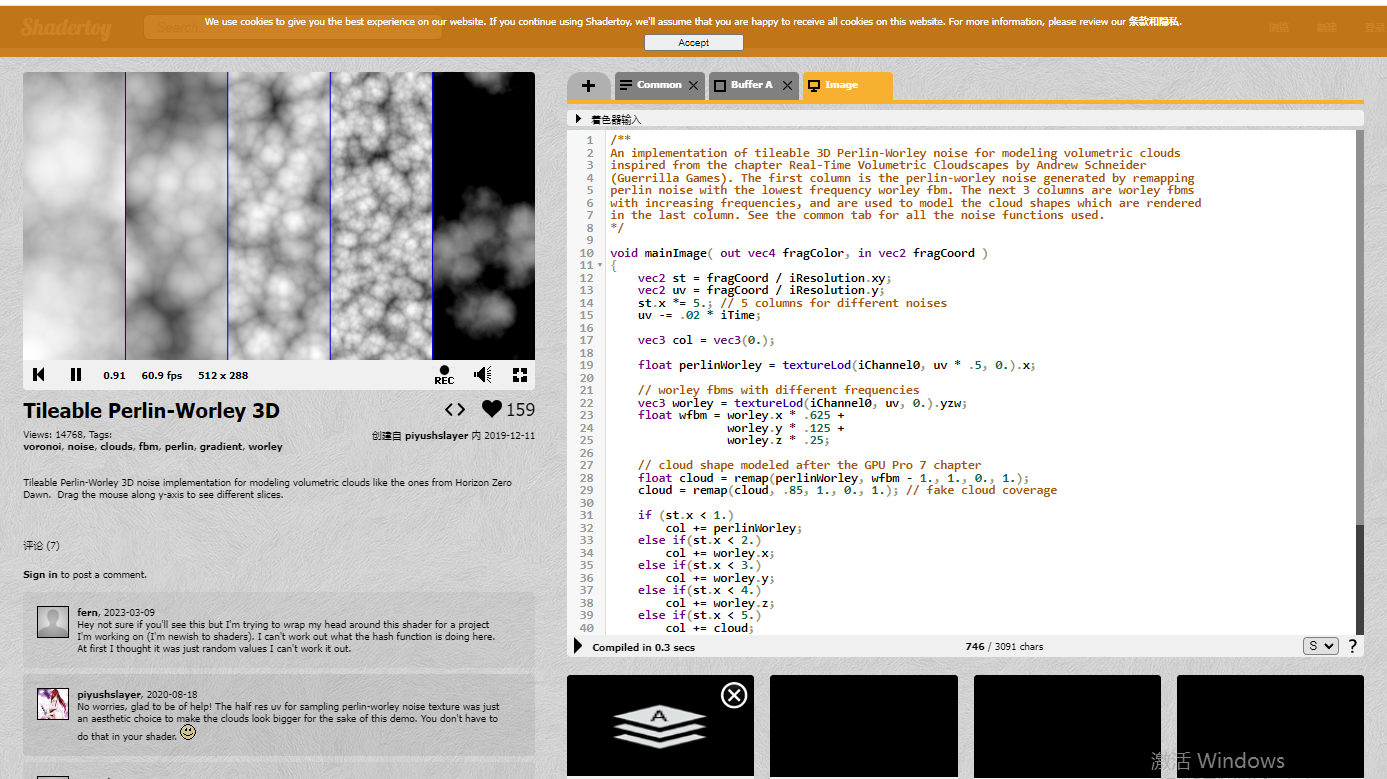Rewind shader time to start
The width and height of the screenshot is (1387, 779).
tap(39, 375)
